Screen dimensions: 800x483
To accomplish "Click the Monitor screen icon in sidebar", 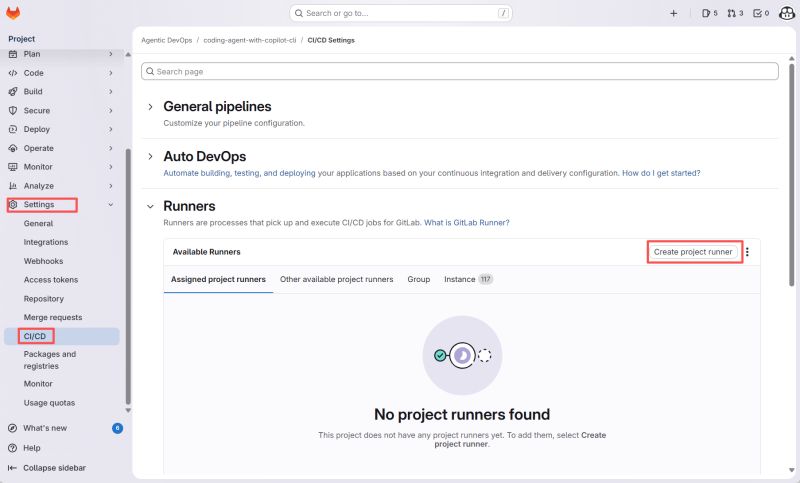I will tap(13, 167).
